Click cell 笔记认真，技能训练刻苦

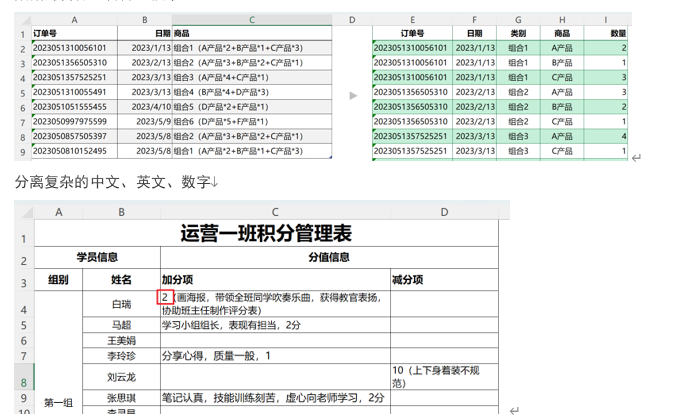click(275, 398)
